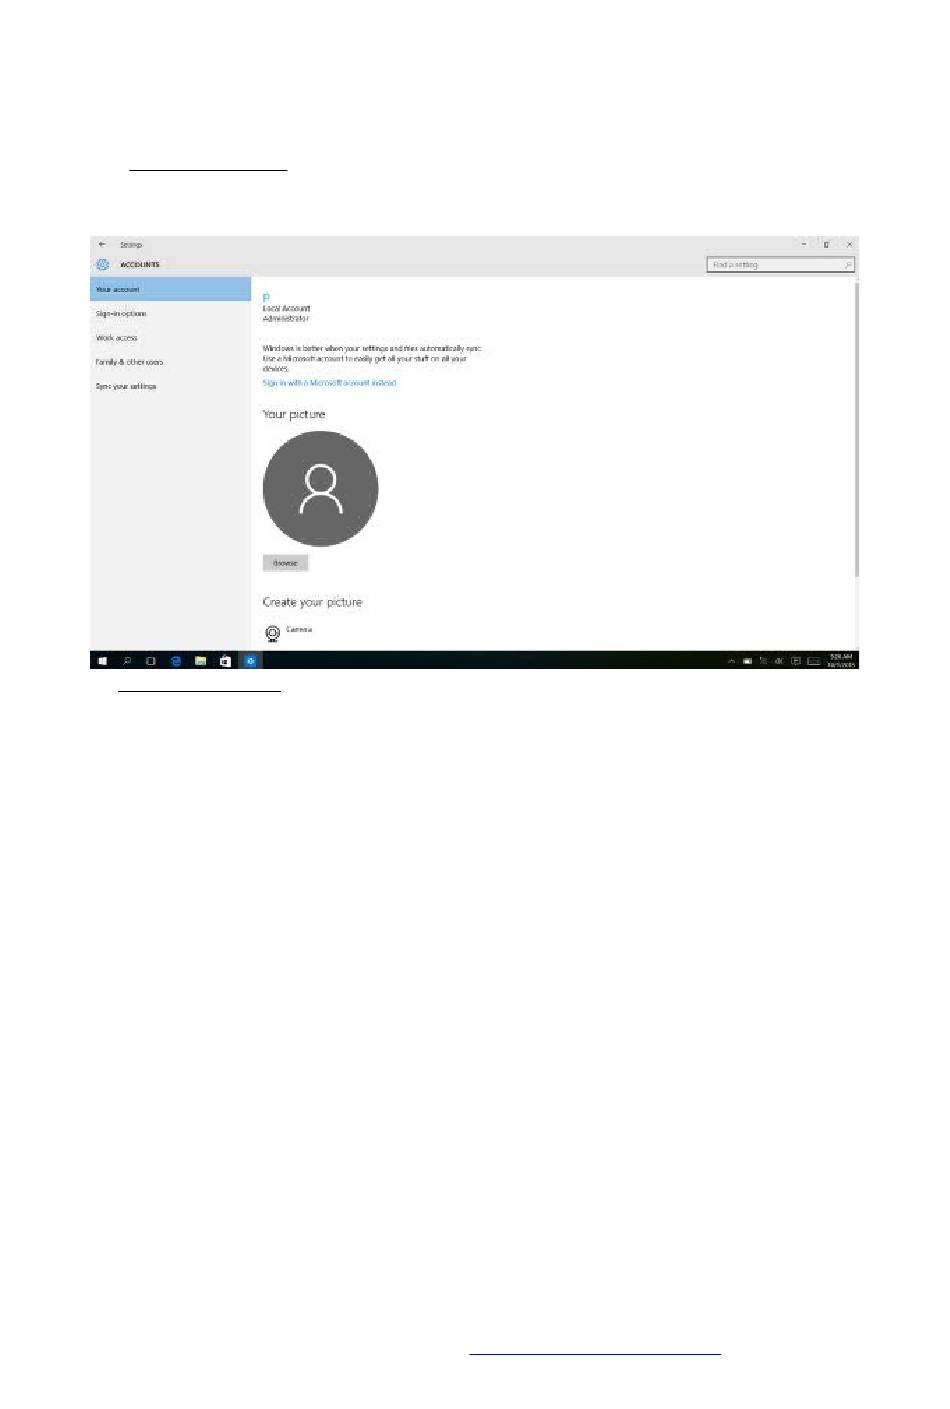Click the search magnifier in Find a setting

point(848,265)
